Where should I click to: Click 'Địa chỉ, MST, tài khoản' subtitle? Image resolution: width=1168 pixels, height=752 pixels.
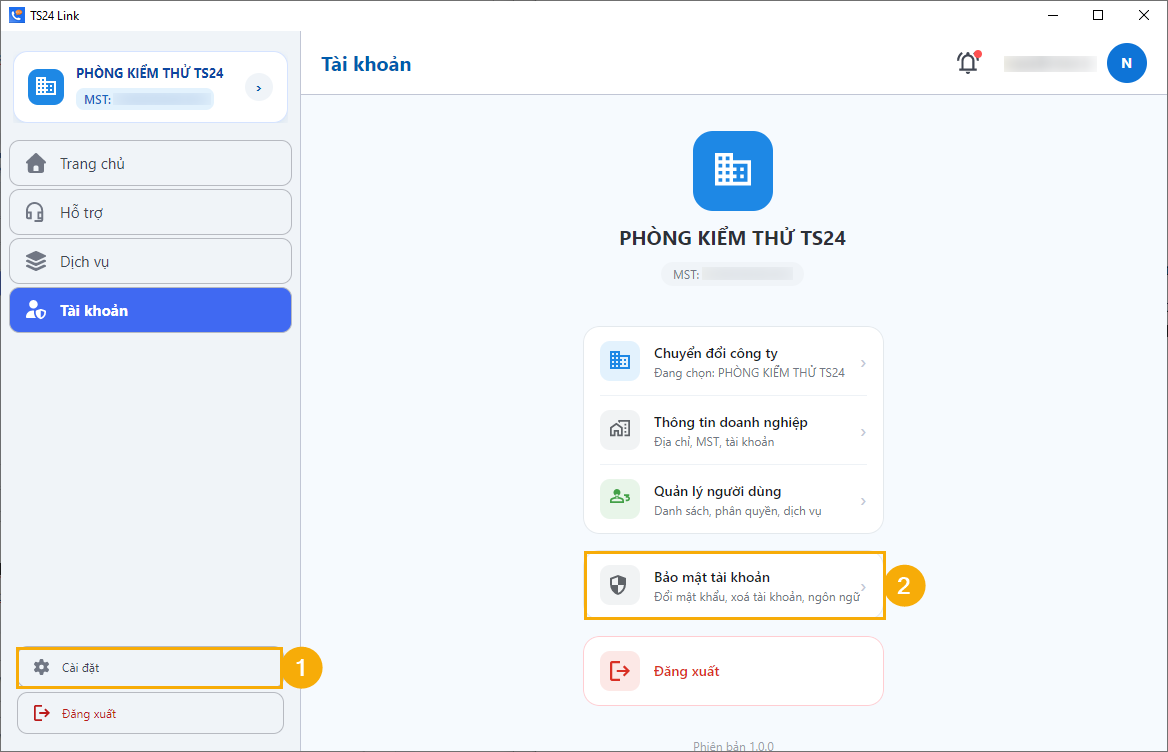(x=714, y=442)
